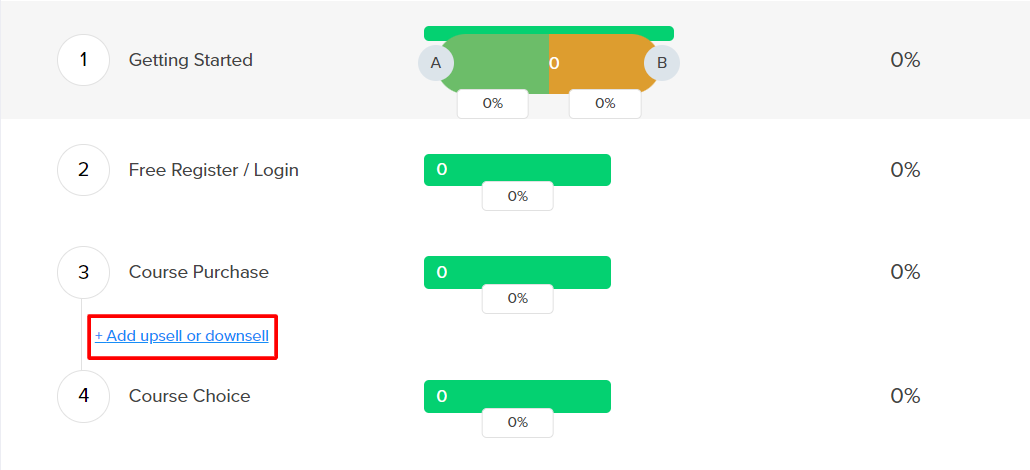Click the Getting Started conversion rate on the right
Viewport: 1030px width, 470px height.
pos(905,60)
